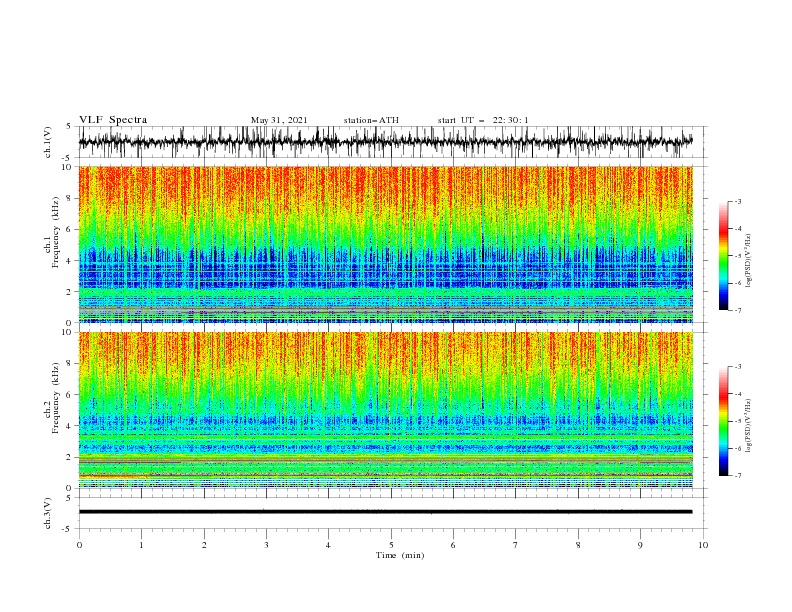The width and height of the screenshot is (792, 612).
Task: Click the 'ch.3(V)' axis label
Action: click(x=48, y=513)
